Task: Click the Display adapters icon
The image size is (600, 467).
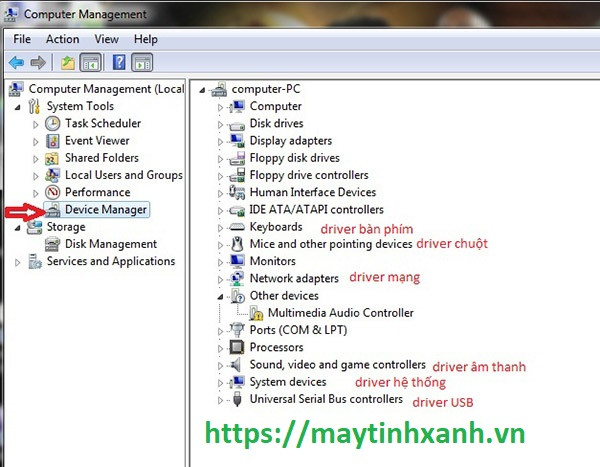Action: (x=237, y=141)
